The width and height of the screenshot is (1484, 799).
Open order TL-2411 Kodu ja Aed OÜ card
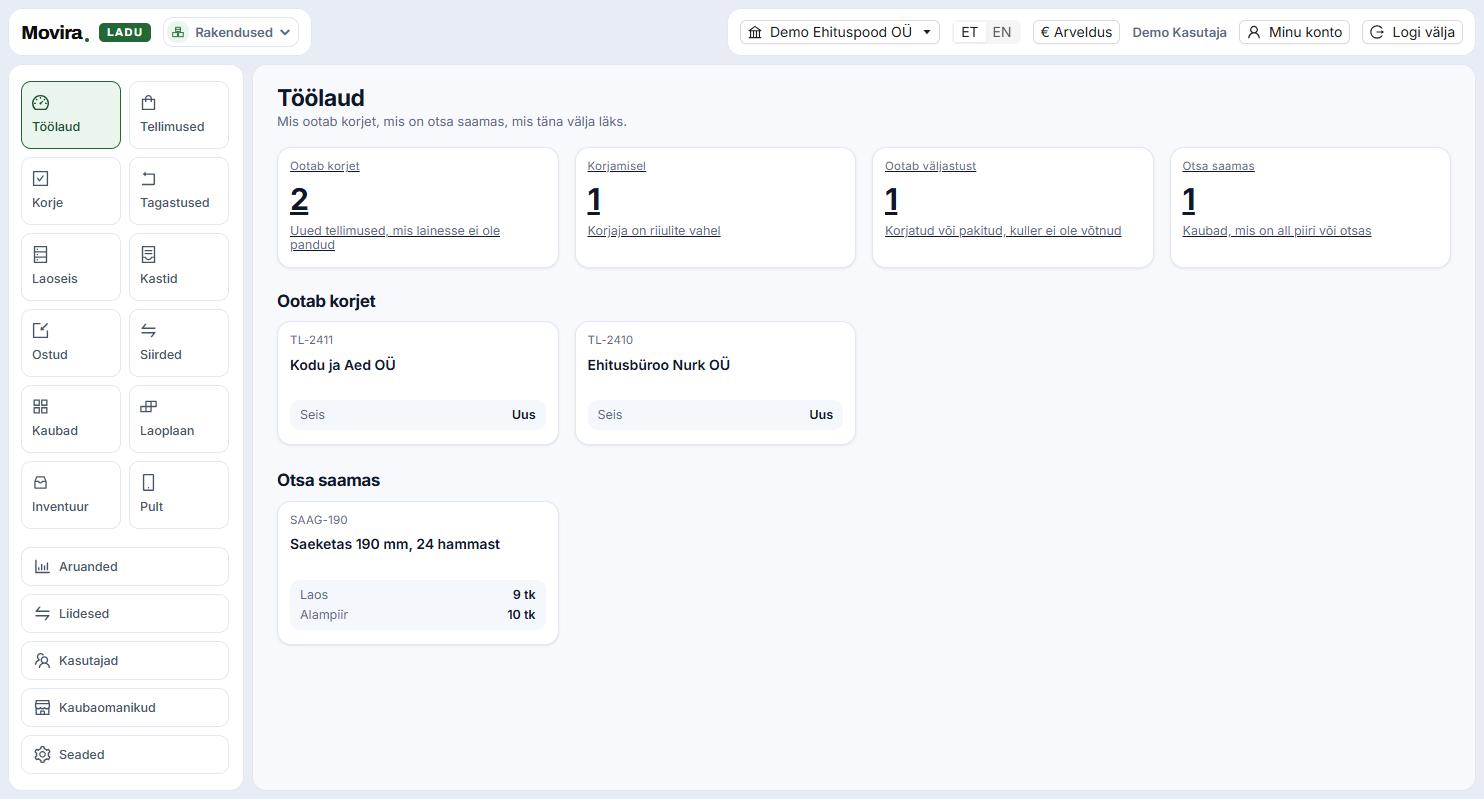[x=418, y=383]
